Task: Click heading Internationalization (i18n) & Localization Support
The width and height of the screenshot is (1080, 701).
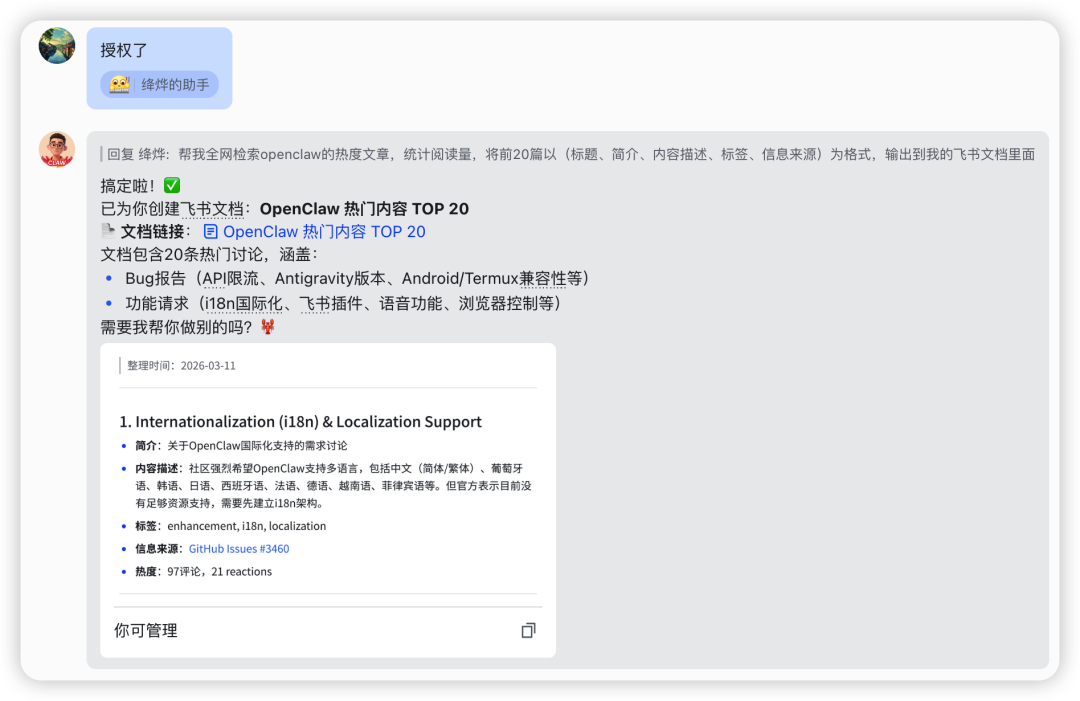Action: tap(300, 421)
